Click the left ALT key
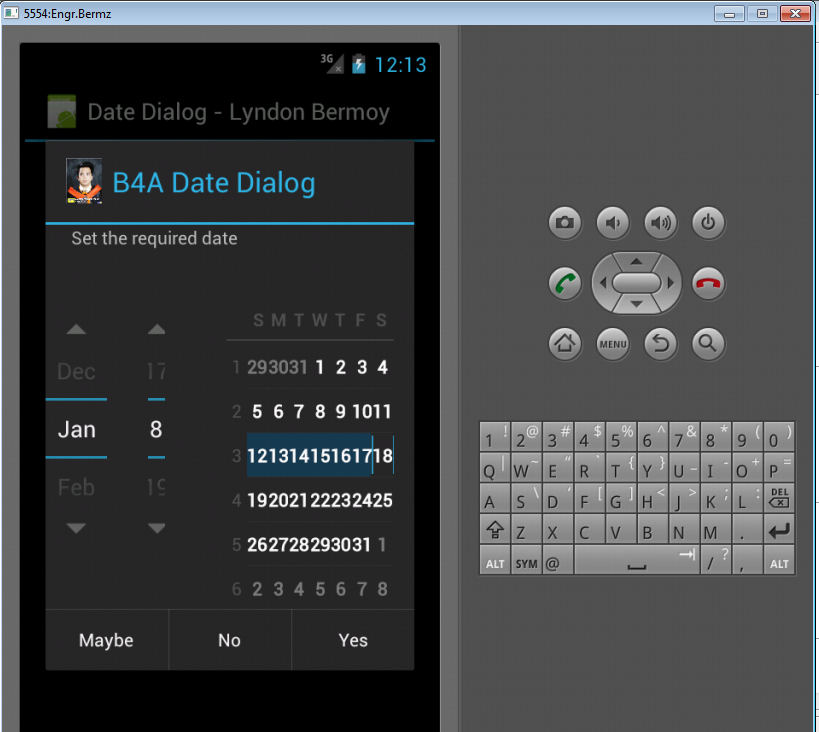Image resolution: width=819 pixels, height=732 pixels. coord(495,561)
